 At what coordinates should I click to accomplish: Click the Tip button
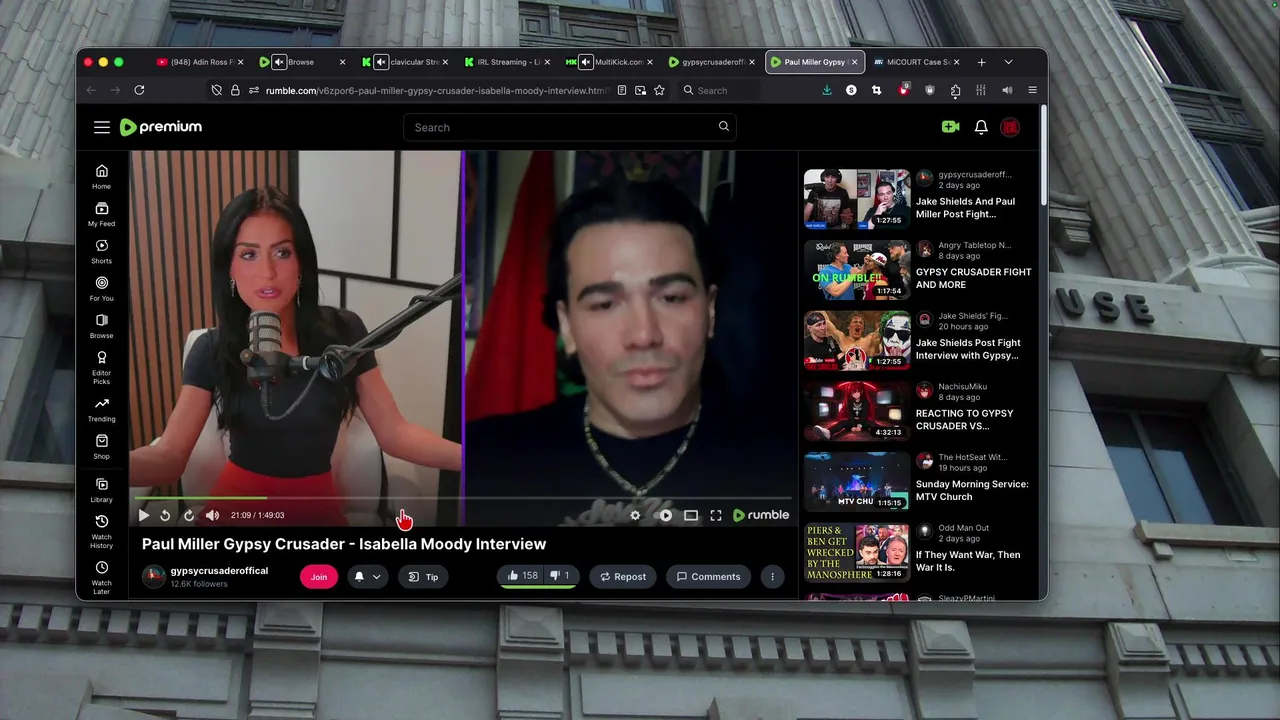pyautogui.click(x=424, y=576)
